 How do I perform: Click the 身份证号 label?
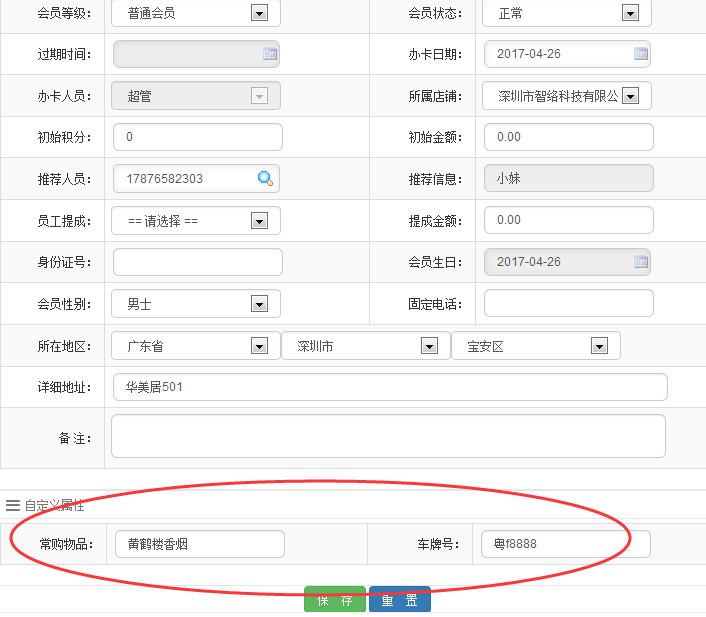click(64, 262)
